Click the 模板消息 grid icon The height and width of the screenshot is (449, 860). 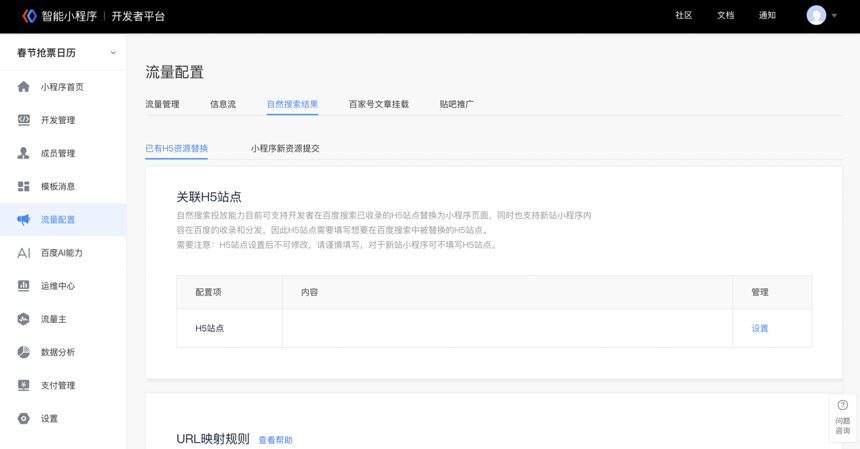pyautogui.click(x=24, y=186)
